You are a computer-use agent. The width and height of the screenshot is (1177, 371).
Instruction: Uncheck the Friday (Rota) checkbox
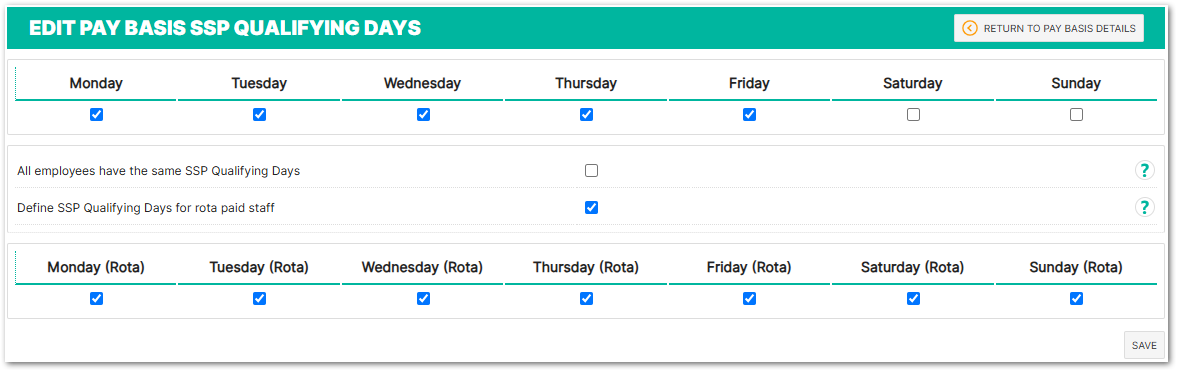749,298
